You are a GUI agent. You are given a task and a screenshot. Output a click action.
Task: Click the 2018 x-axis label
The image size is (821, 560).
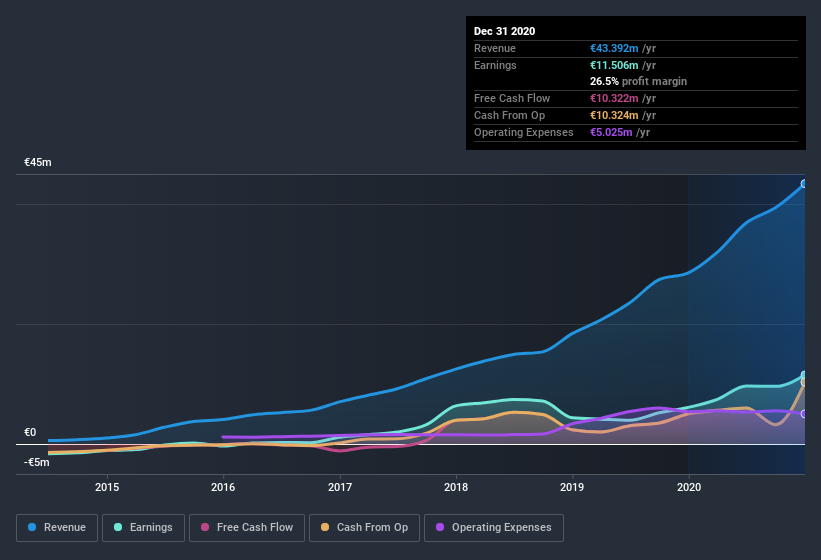[x=456, y=487]
